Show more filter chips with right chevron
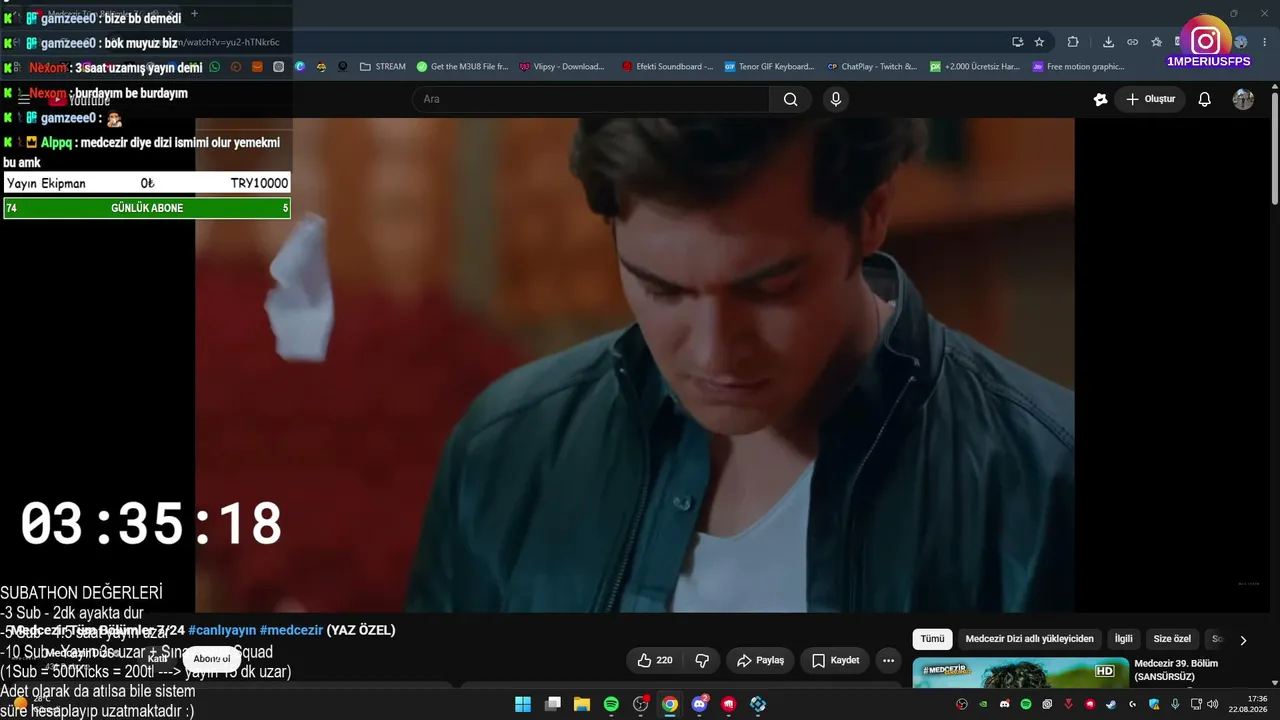The image size is (1280, 720). (x=1243, y=640)
